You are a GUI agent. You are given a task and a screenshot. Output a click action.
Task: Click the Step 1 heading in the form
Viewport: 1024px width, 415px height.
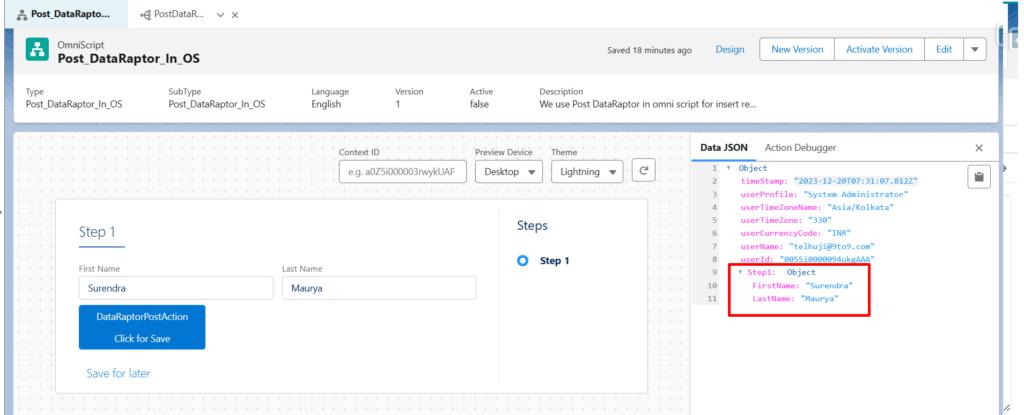click(97, 232)
